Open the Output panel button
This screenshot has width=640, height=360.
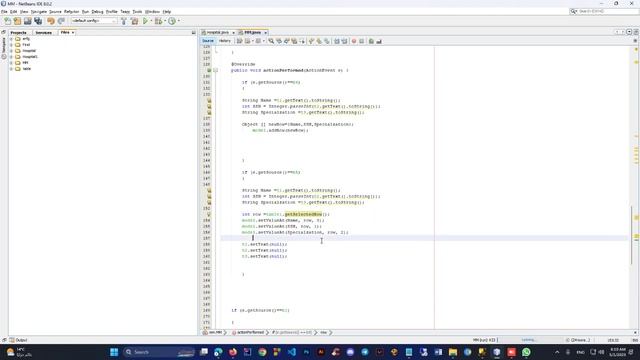(x=18, y=340)
